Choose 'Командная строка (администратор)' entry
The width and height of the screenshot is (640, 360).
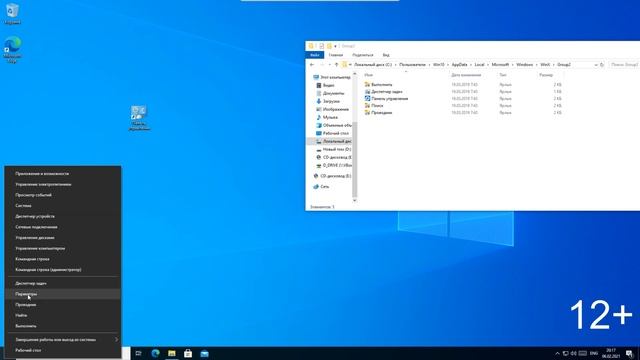click(63, 269)
